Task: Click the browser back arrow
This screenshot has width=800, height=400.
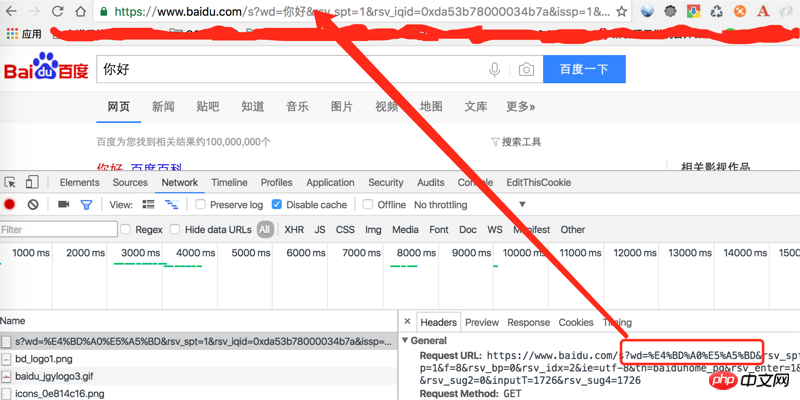Action: pyautogui.click(x=12, y=11)
